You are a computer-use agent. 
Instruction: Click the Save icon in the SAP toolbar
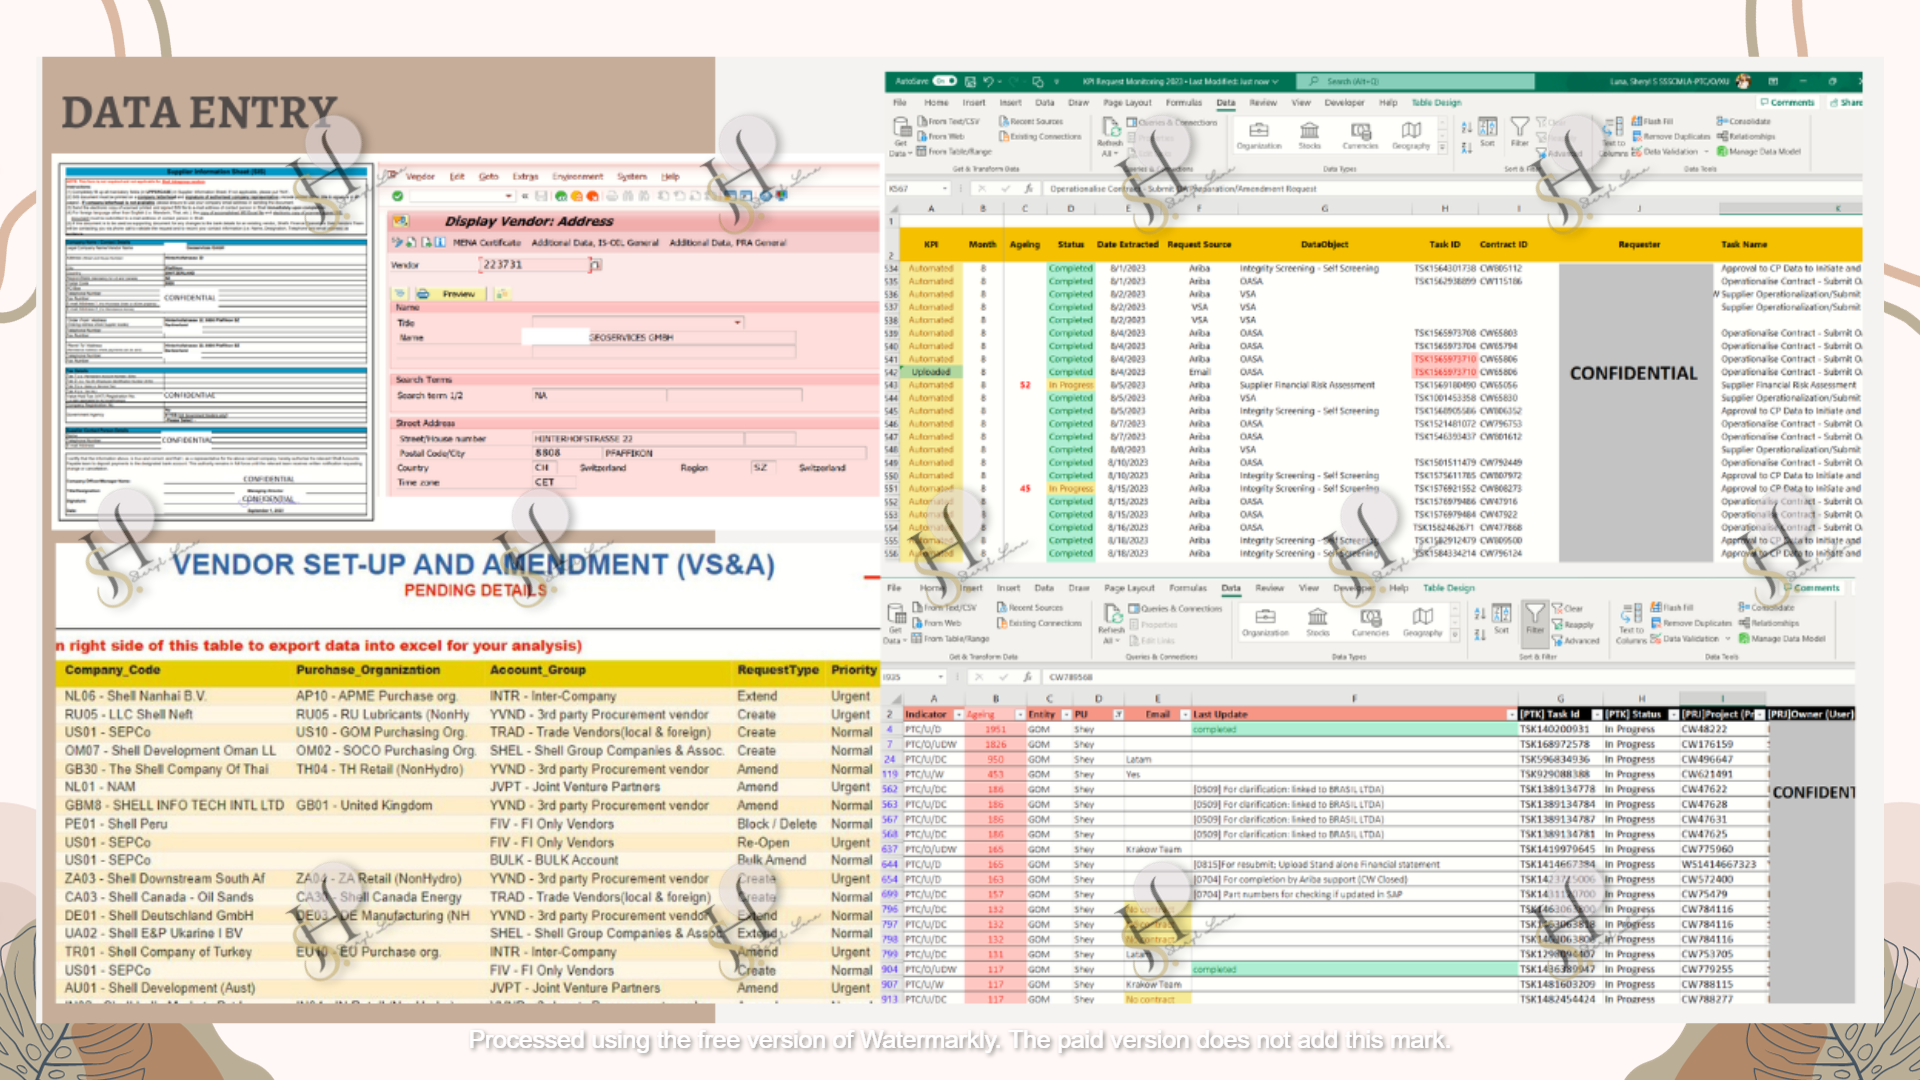click(x=541, y=196)
